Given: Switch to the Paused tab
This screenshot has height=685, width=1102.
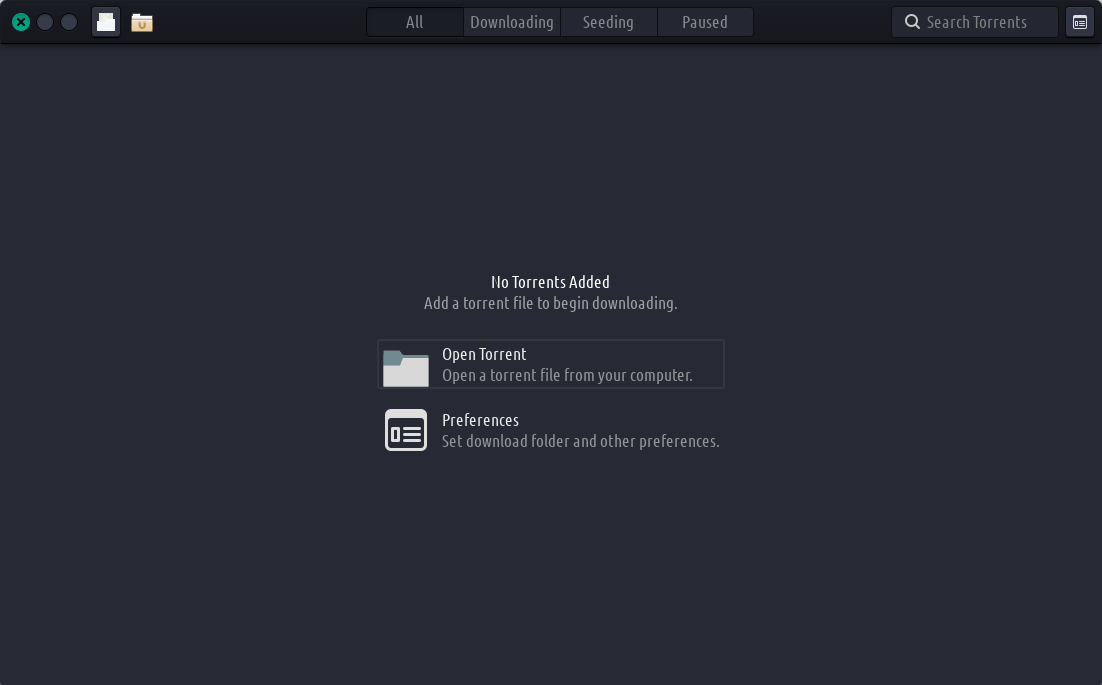Looking at the screenshot, I should (x=705, y=22).
